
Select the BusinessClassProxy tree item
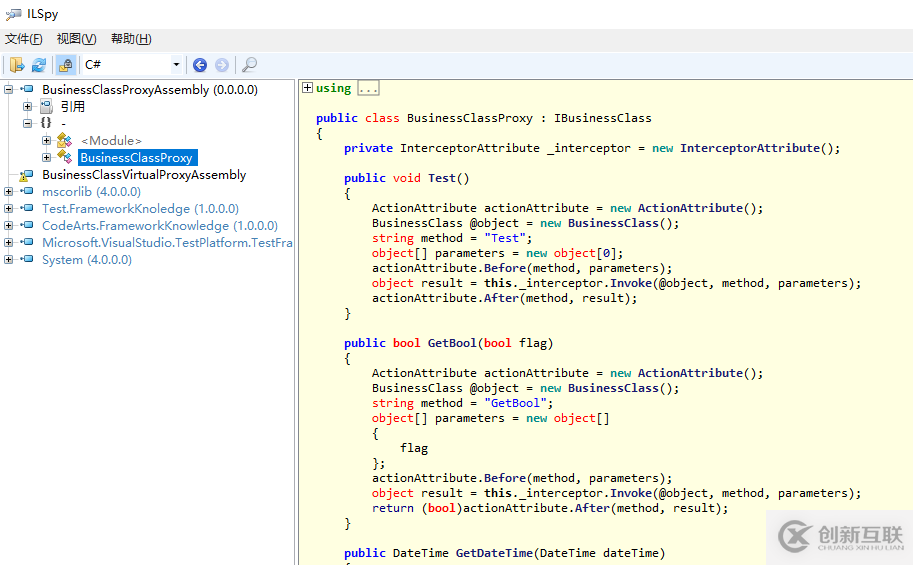coord(137,157)
